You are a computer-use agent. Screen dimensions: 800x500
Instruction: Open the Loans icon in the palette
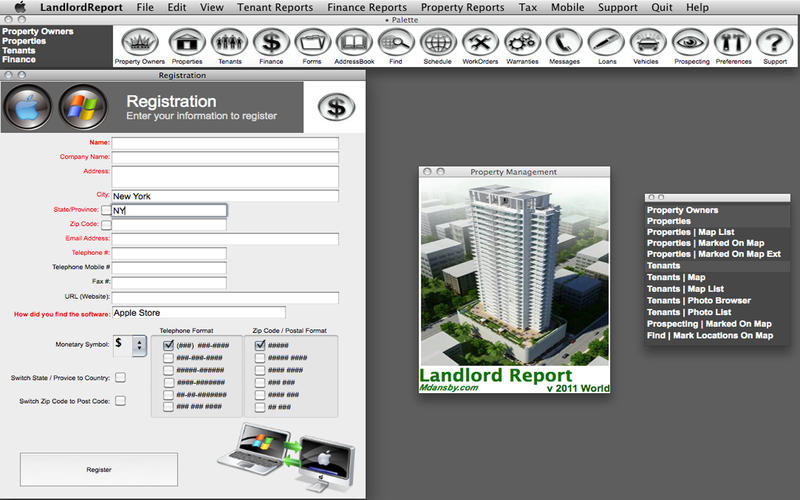pyautogui.click(x=605, y=43)
